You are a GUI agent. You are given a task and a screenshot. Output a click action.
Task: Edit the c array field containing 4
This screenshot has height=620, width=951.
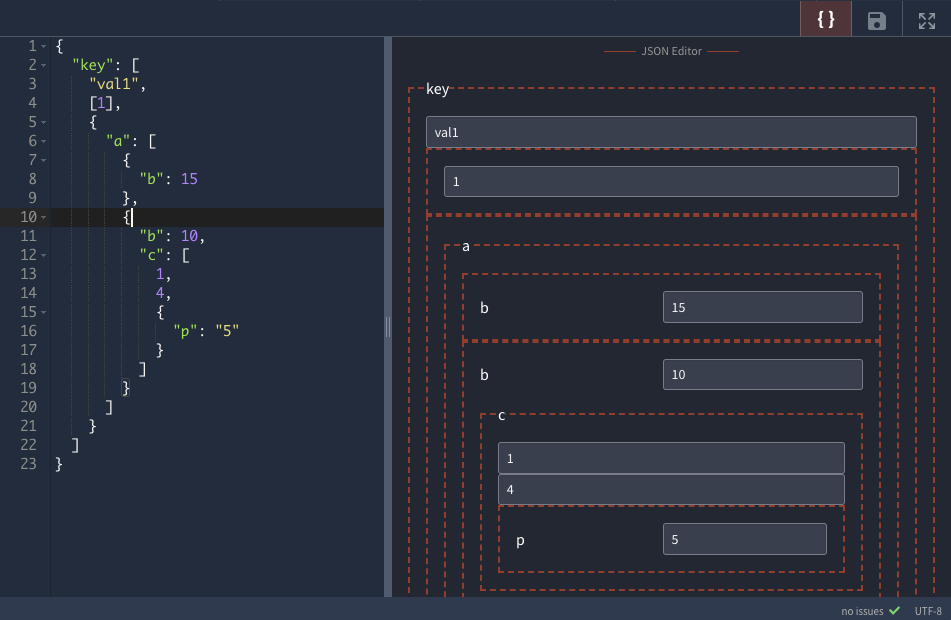tap(671, 490)
